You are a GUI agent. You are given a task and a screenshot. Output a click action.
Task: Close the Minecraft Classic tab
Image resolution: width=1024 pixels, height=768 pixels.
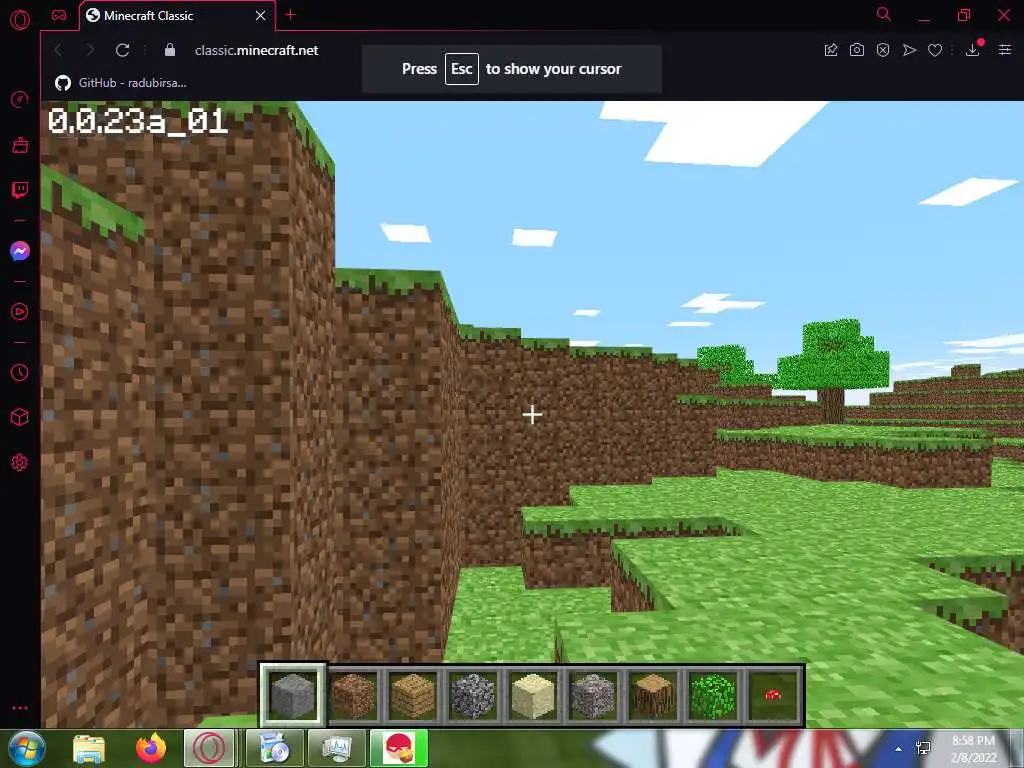click(x=261, y=16)
